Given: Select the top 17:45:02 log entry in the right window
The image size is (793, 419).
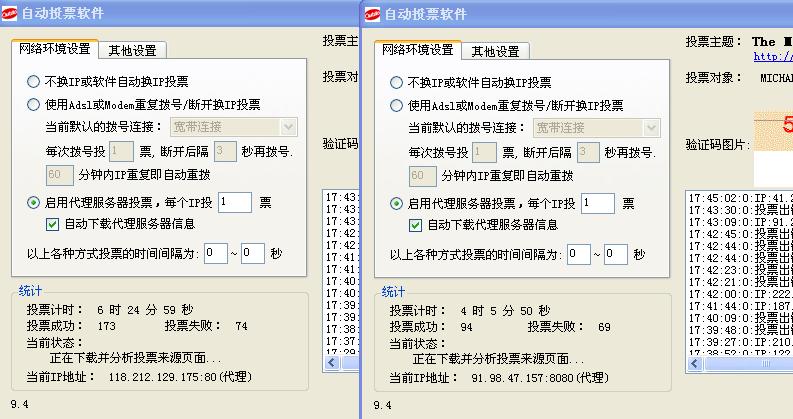Looking at the screenshot, I should (x=740, y=198).
